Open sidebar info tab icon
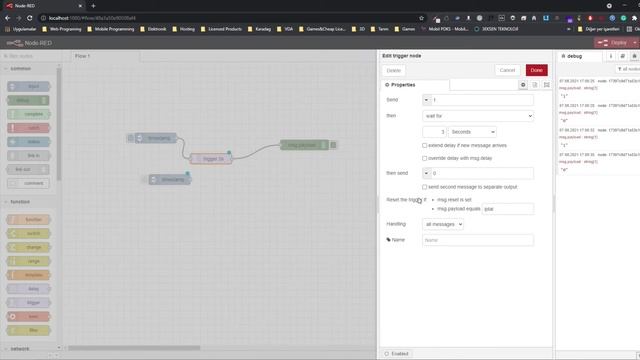Image resolution: width=640 pixels, height=360 pixels. click(611, 56)
